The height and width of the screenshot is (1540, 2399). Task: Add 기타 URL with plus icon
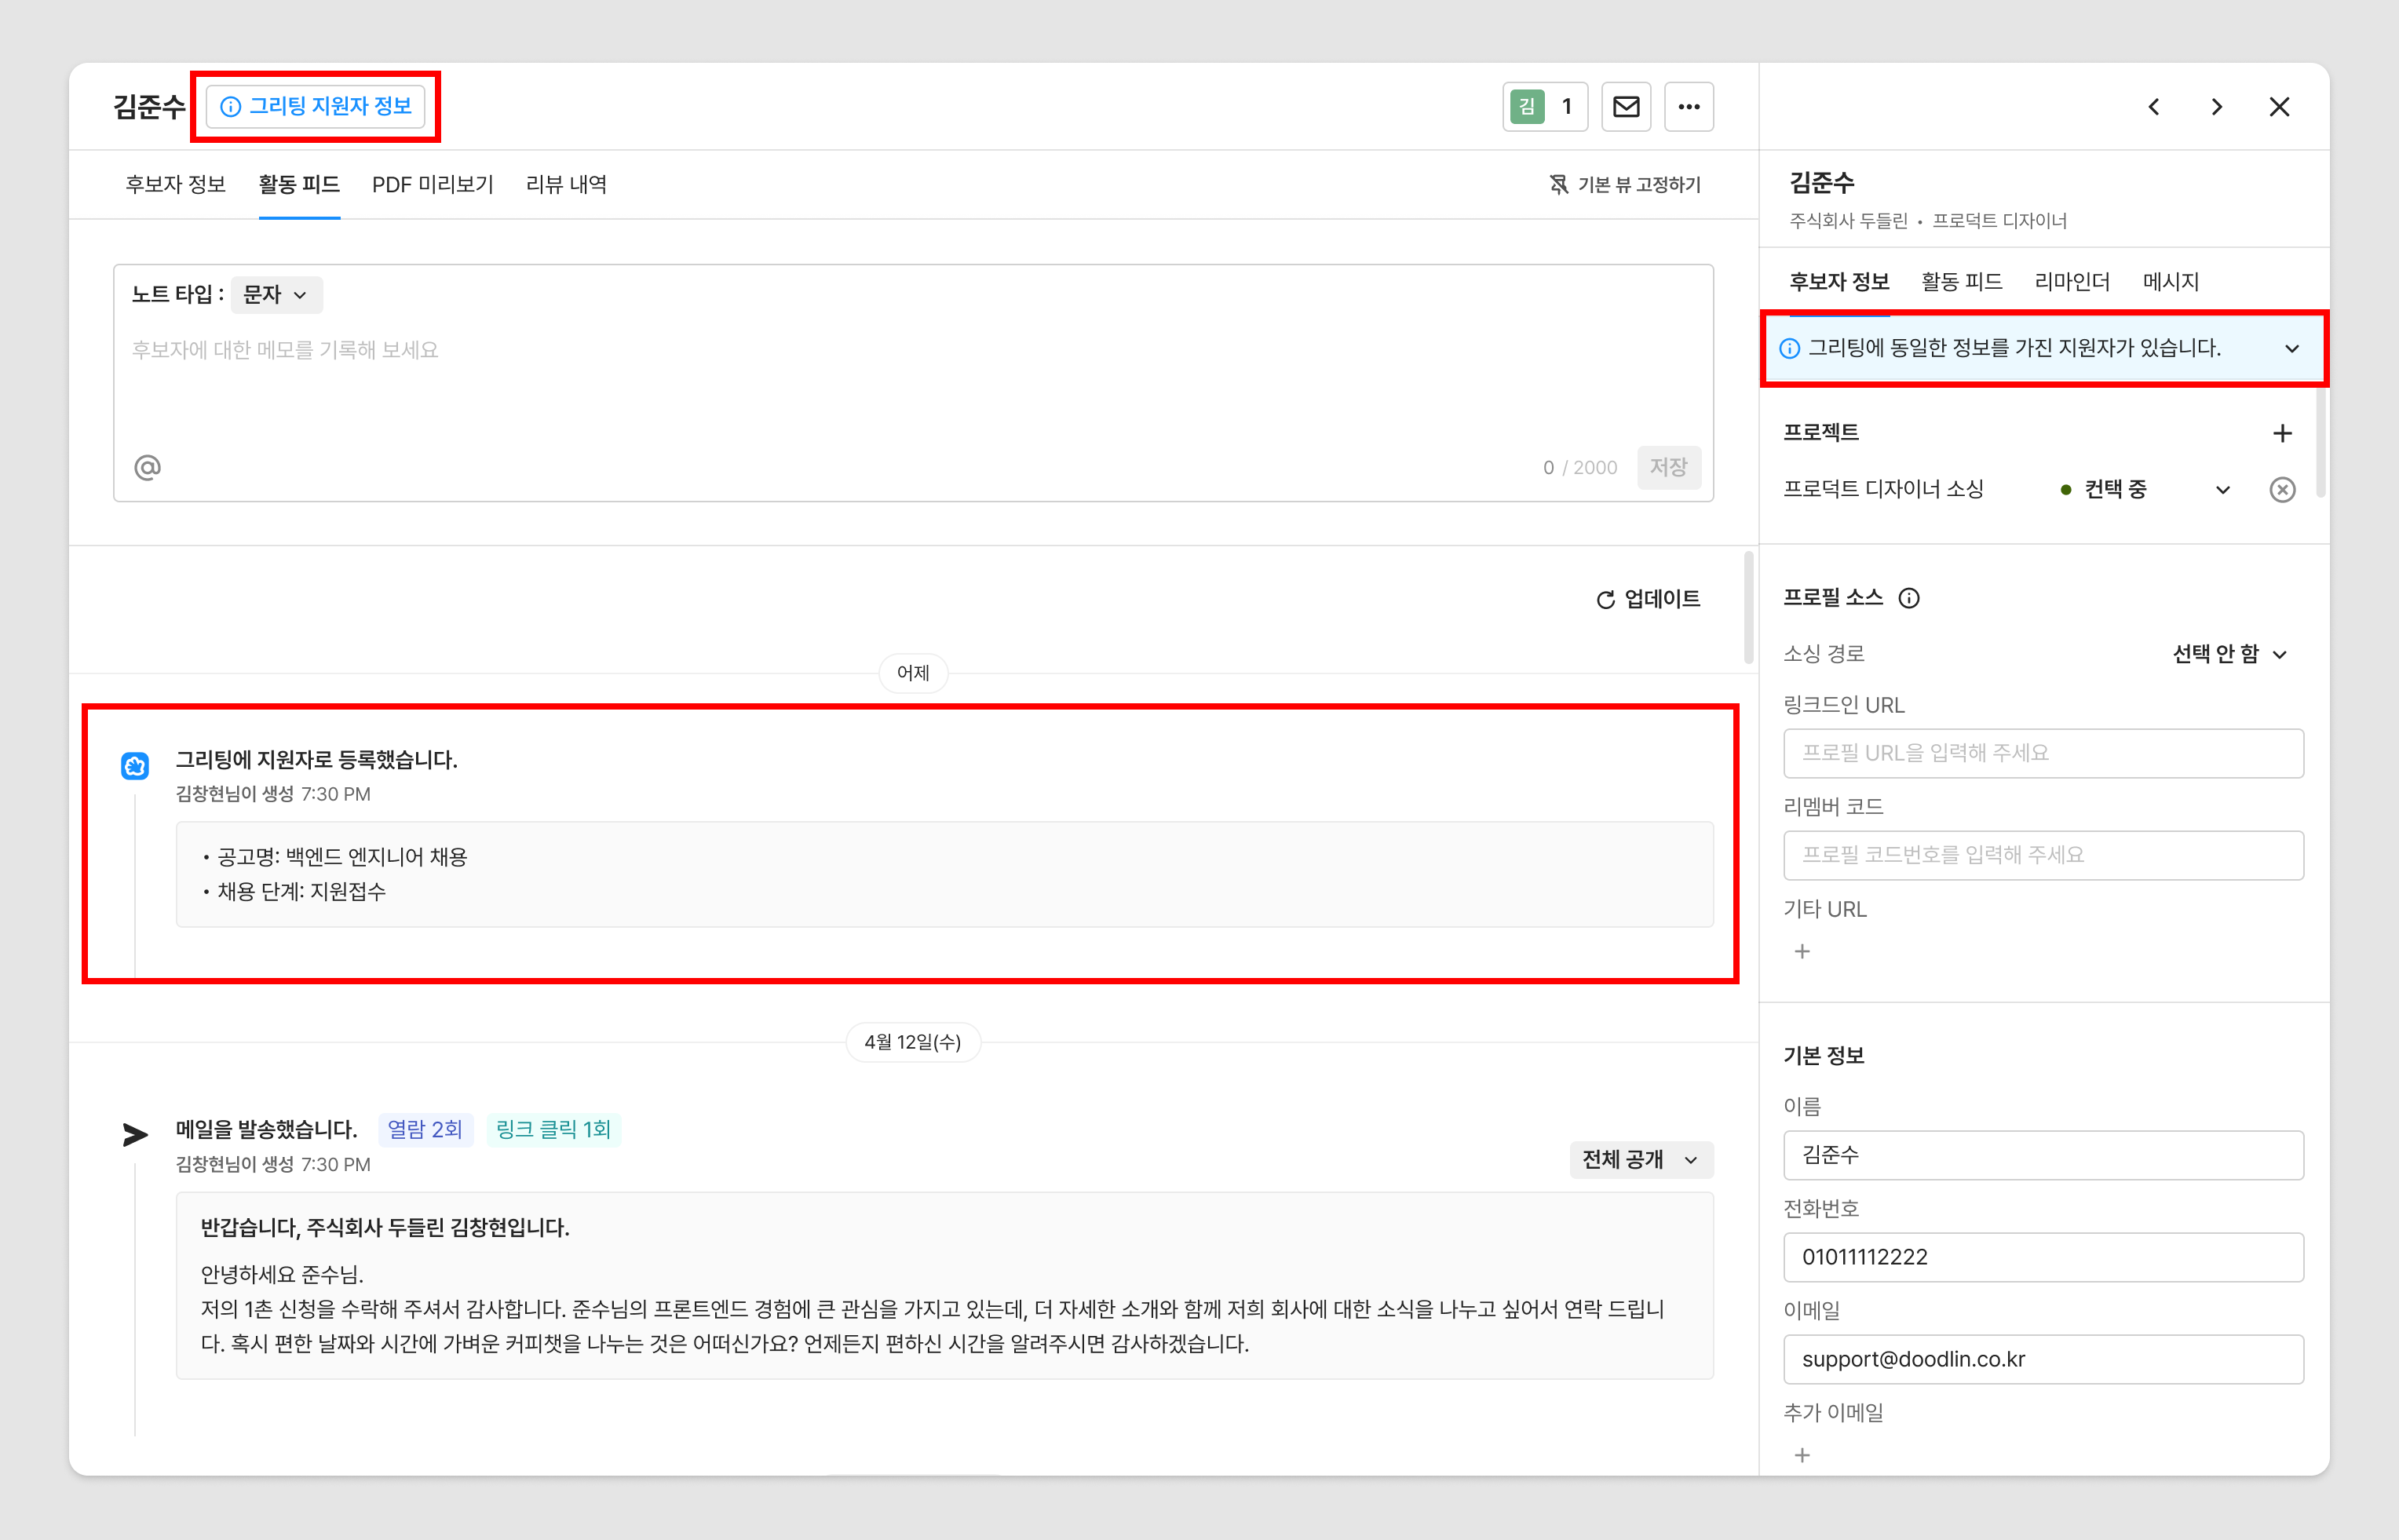1802,951
